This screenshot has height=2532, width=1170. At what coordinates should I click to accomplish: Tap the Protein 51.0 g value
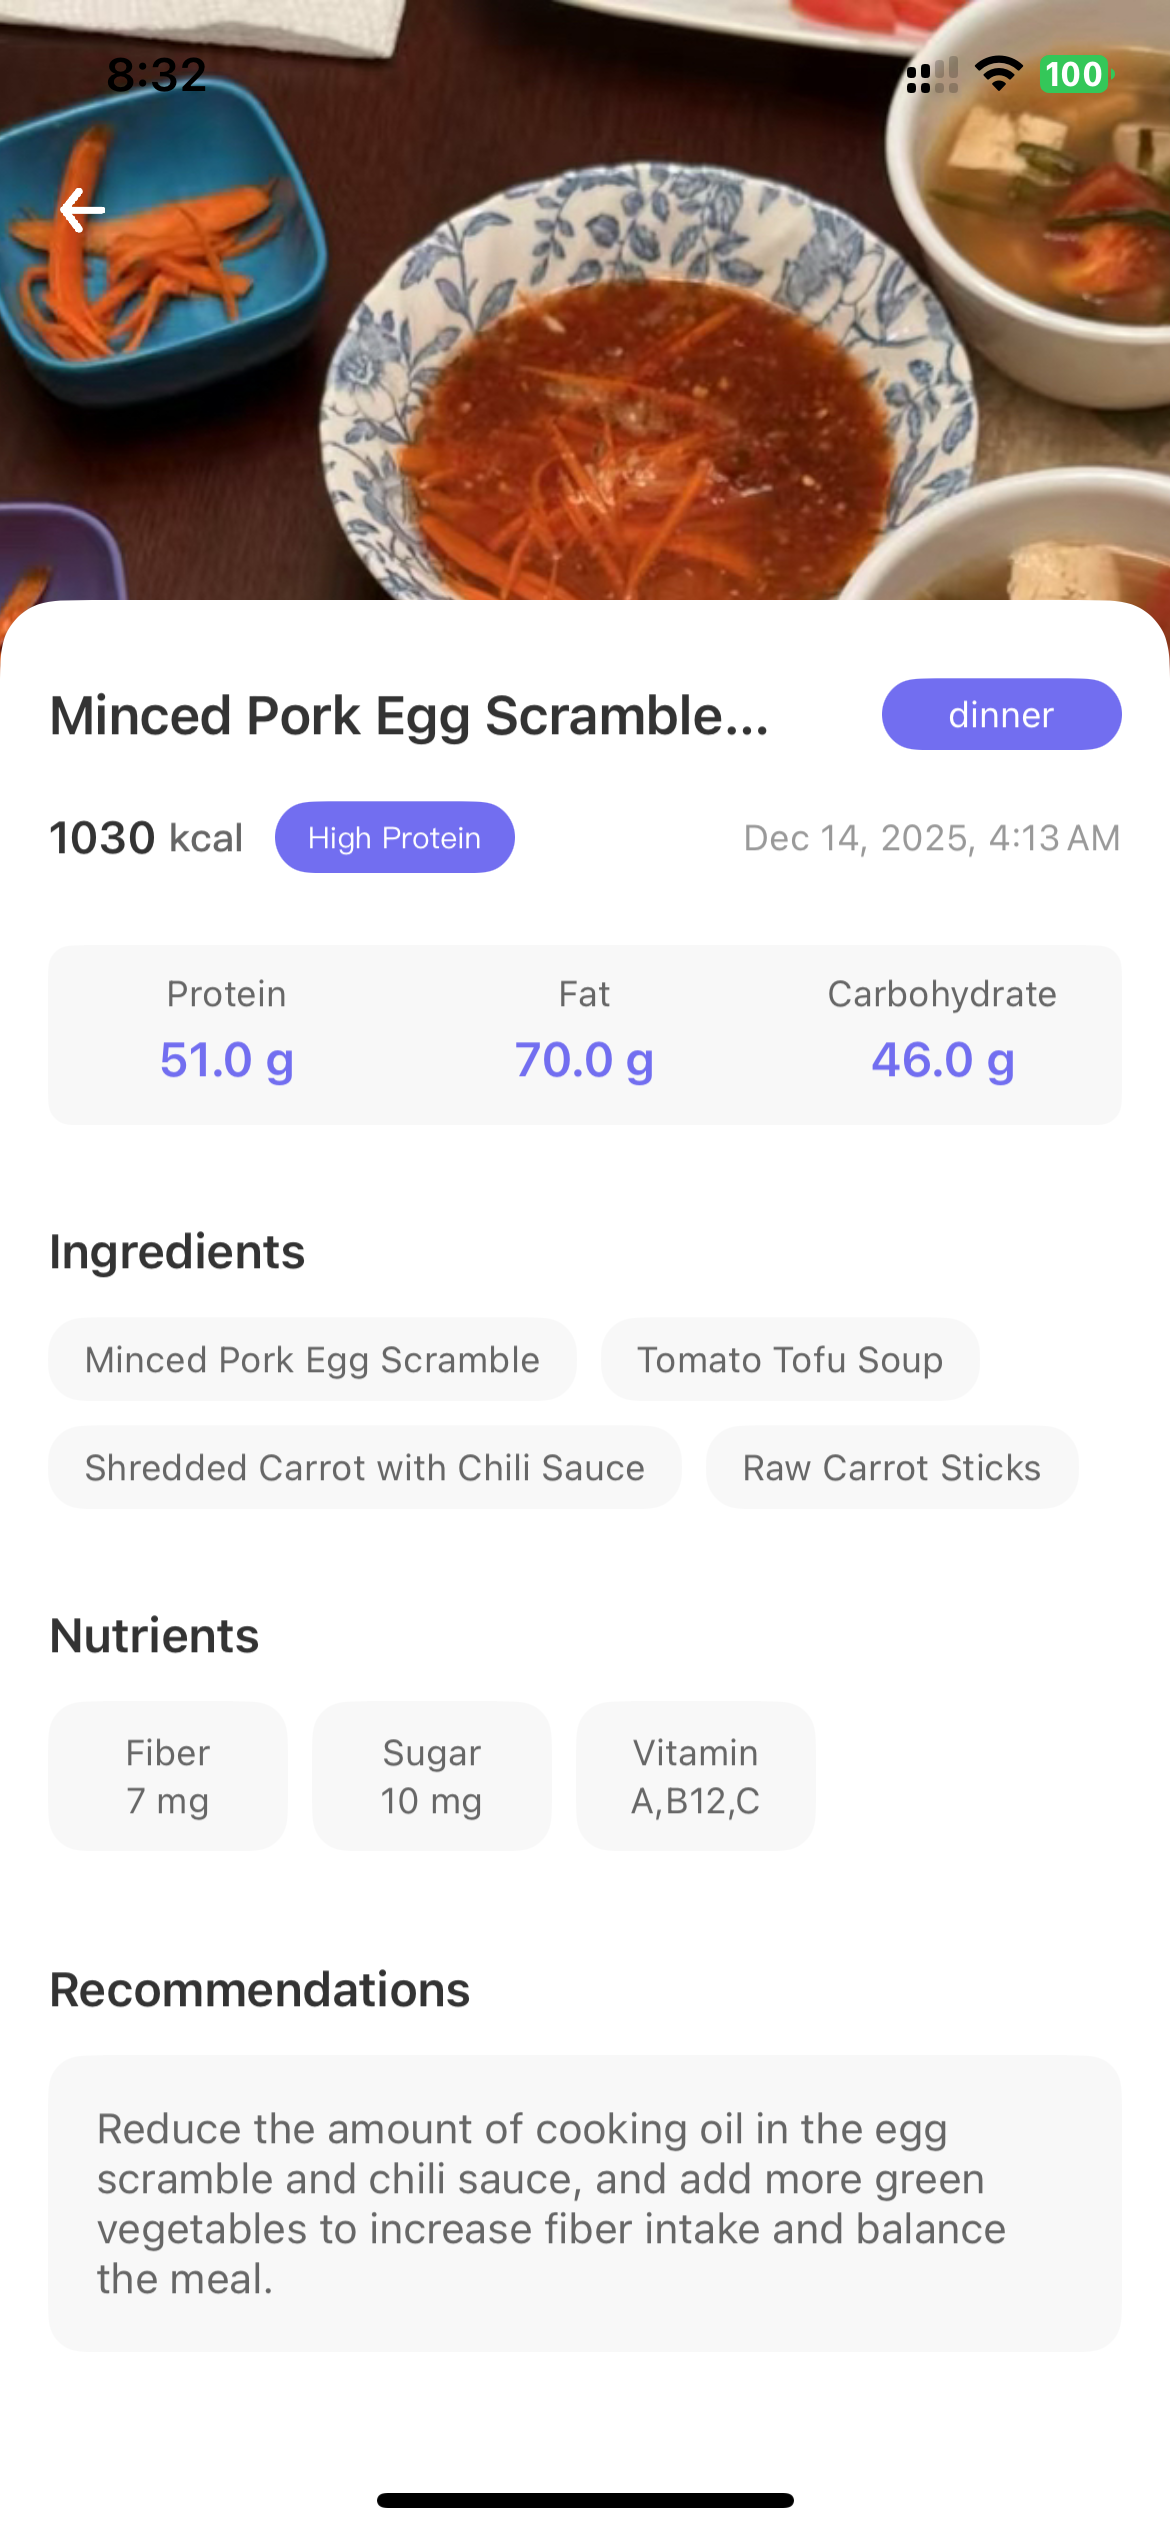(x=227, y=1059)
